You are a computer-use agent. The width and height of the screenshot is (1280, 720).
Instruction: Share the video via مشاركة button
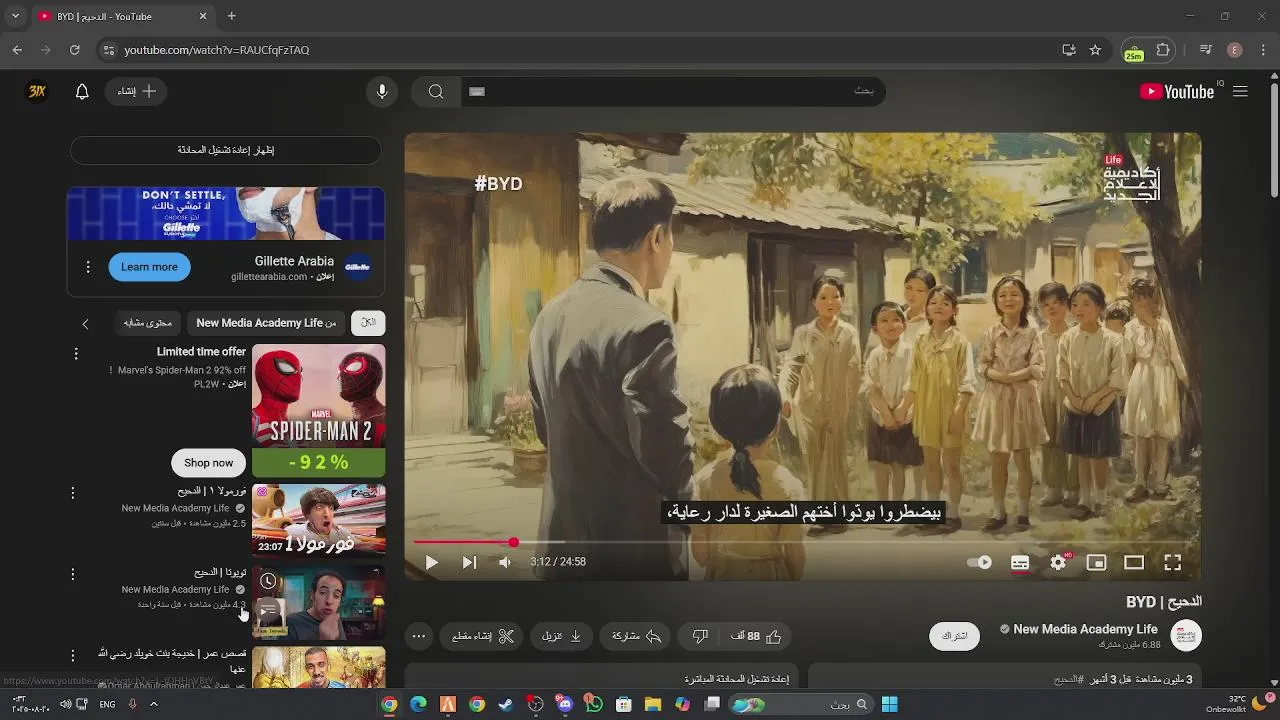pos(636,636)
